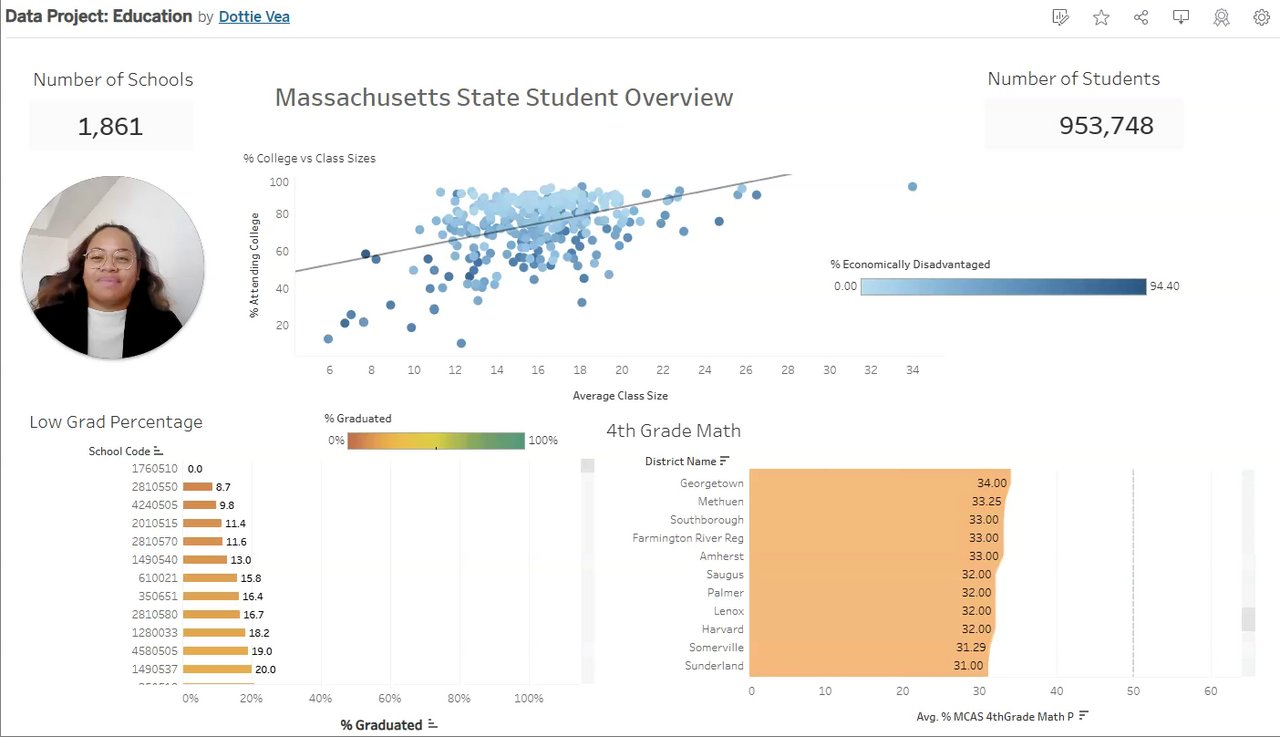Click the edit visualization icon
The image size is (1280, 737).
(x=1061, y=17)
